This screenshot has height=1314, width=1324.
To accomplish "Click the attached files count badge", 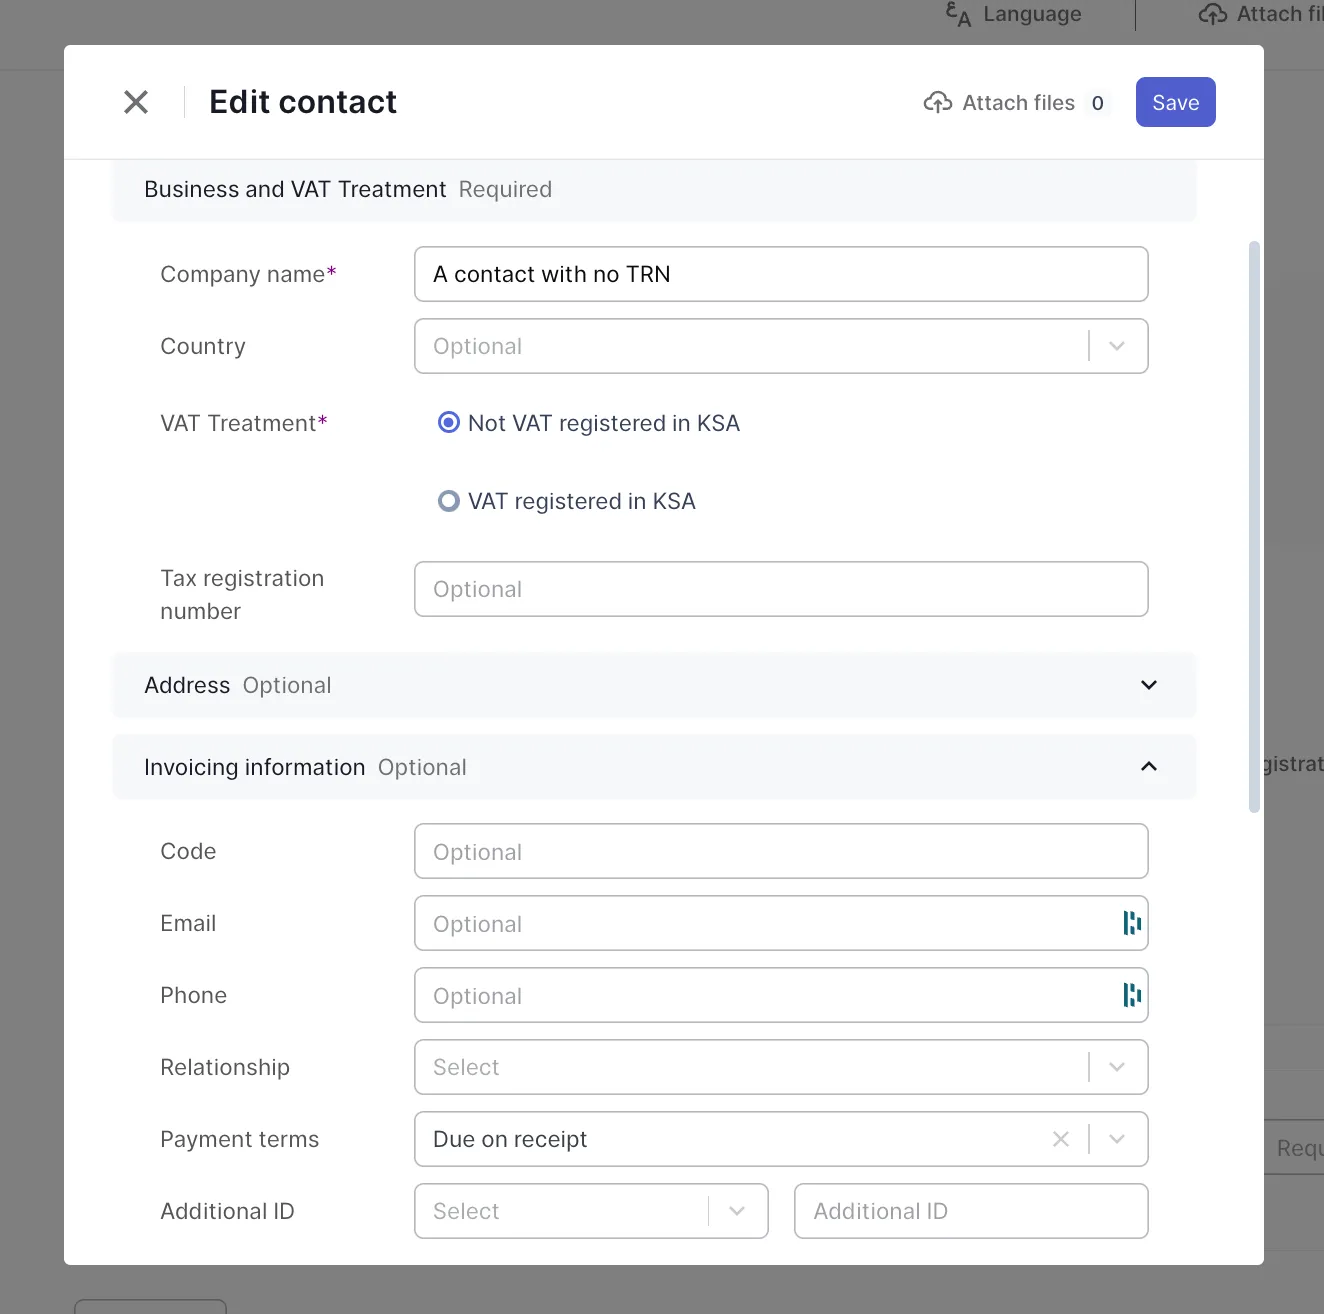I will (1097, 103).
